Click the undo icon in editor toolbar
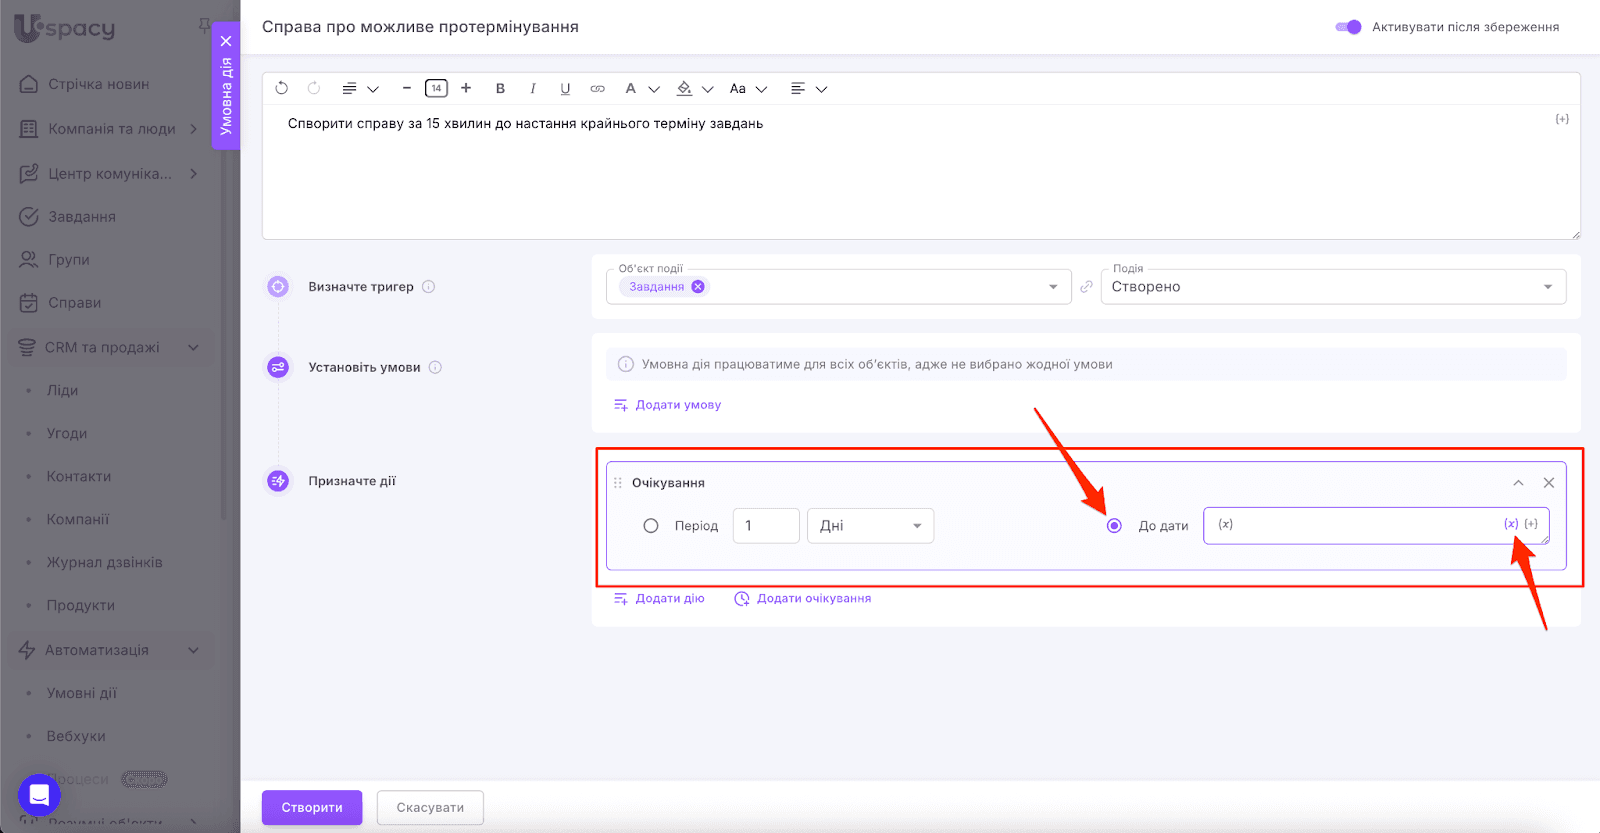1600x833 pixels. (282, 88)
